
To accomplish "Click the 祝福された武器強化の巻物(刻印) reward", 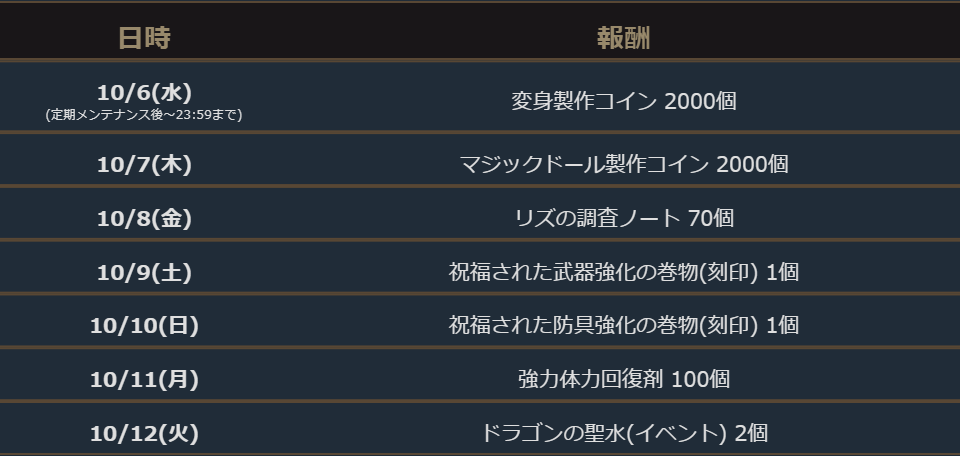I will [605, 272].
